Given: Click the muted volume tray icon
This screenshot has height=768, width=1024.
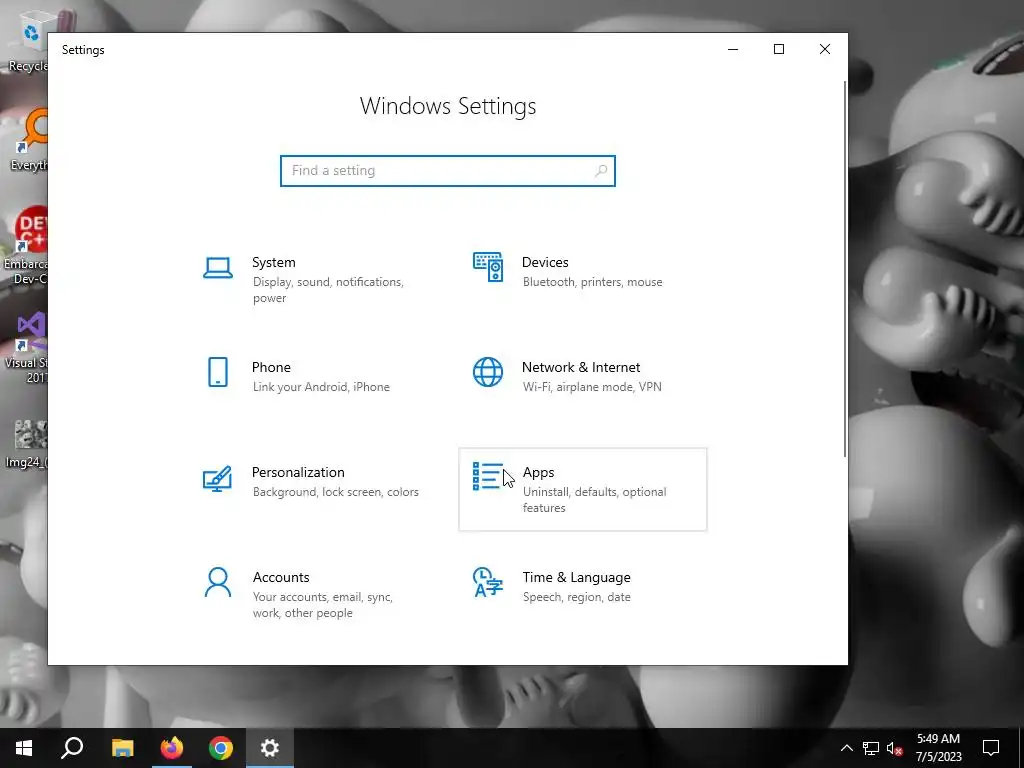Looking at the screenshot, I should coord(895,748).
